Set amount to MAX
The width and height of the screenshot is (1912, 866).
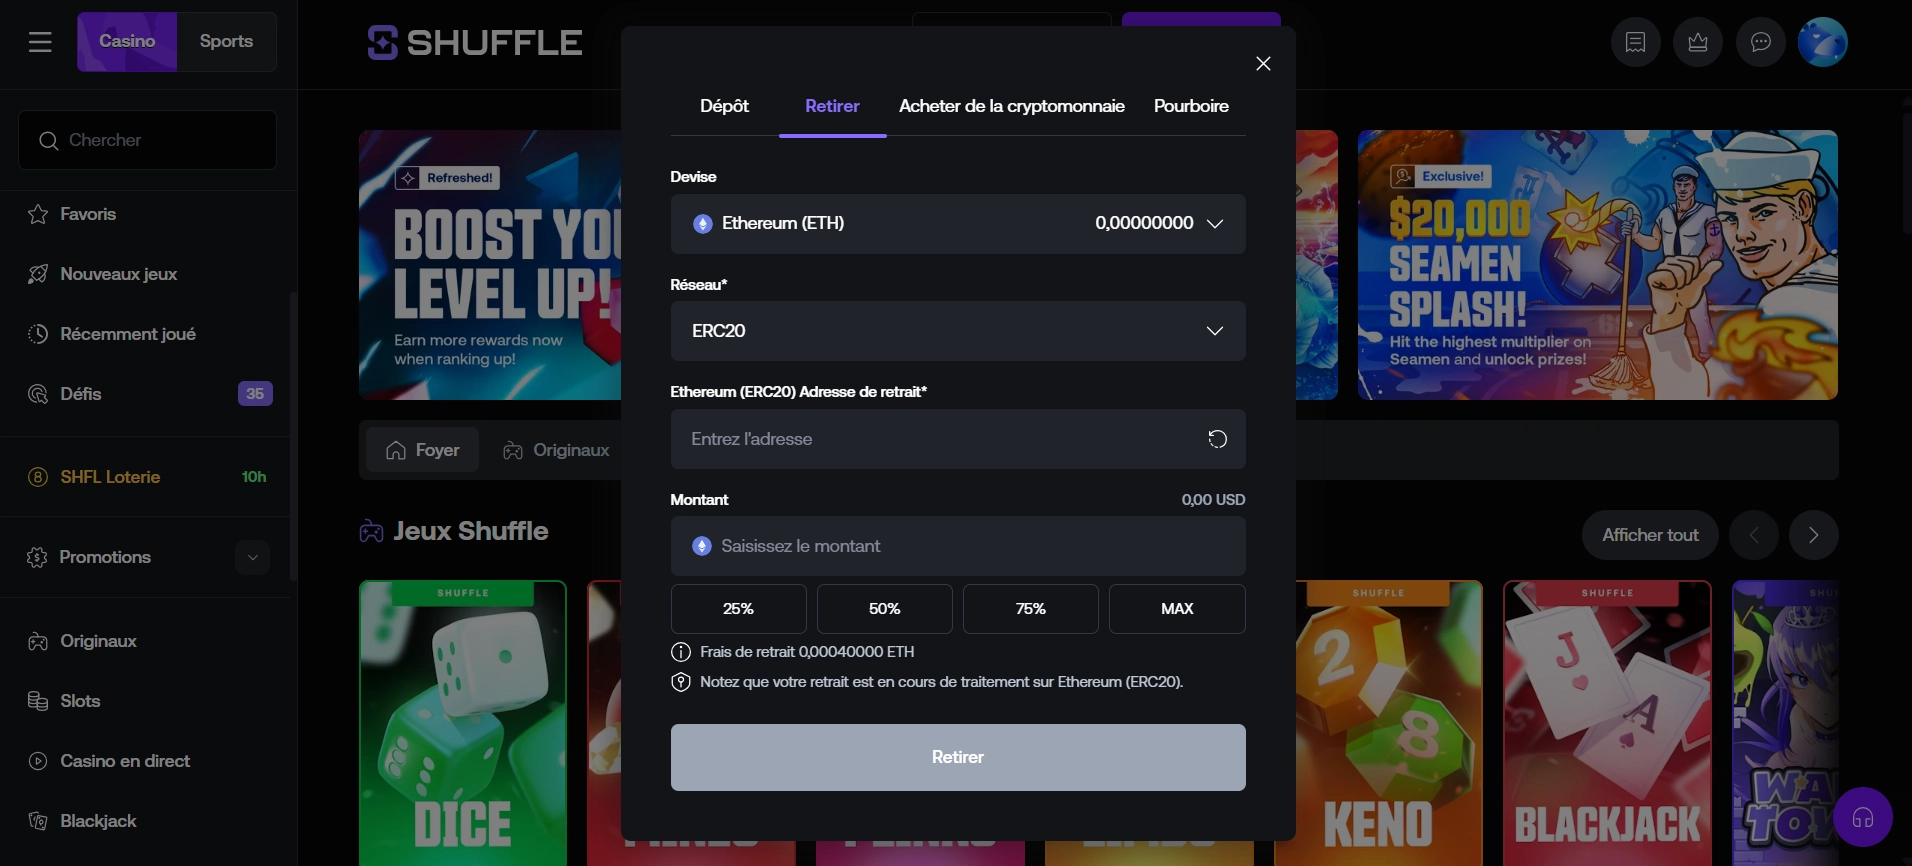(1177, 609)
